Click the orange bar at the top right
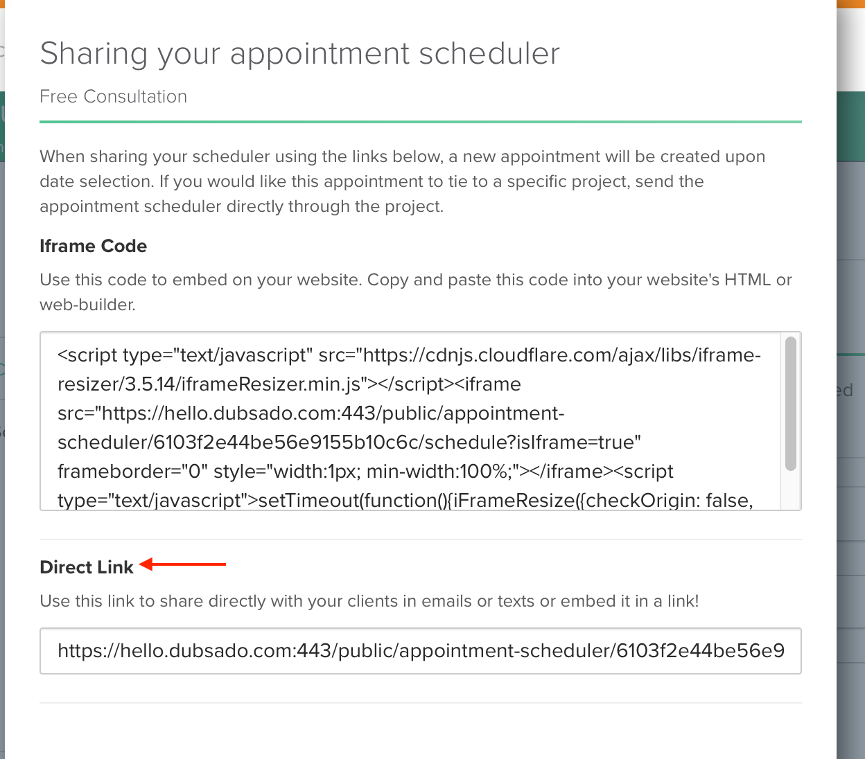866x760 pixels. point(851,3)
